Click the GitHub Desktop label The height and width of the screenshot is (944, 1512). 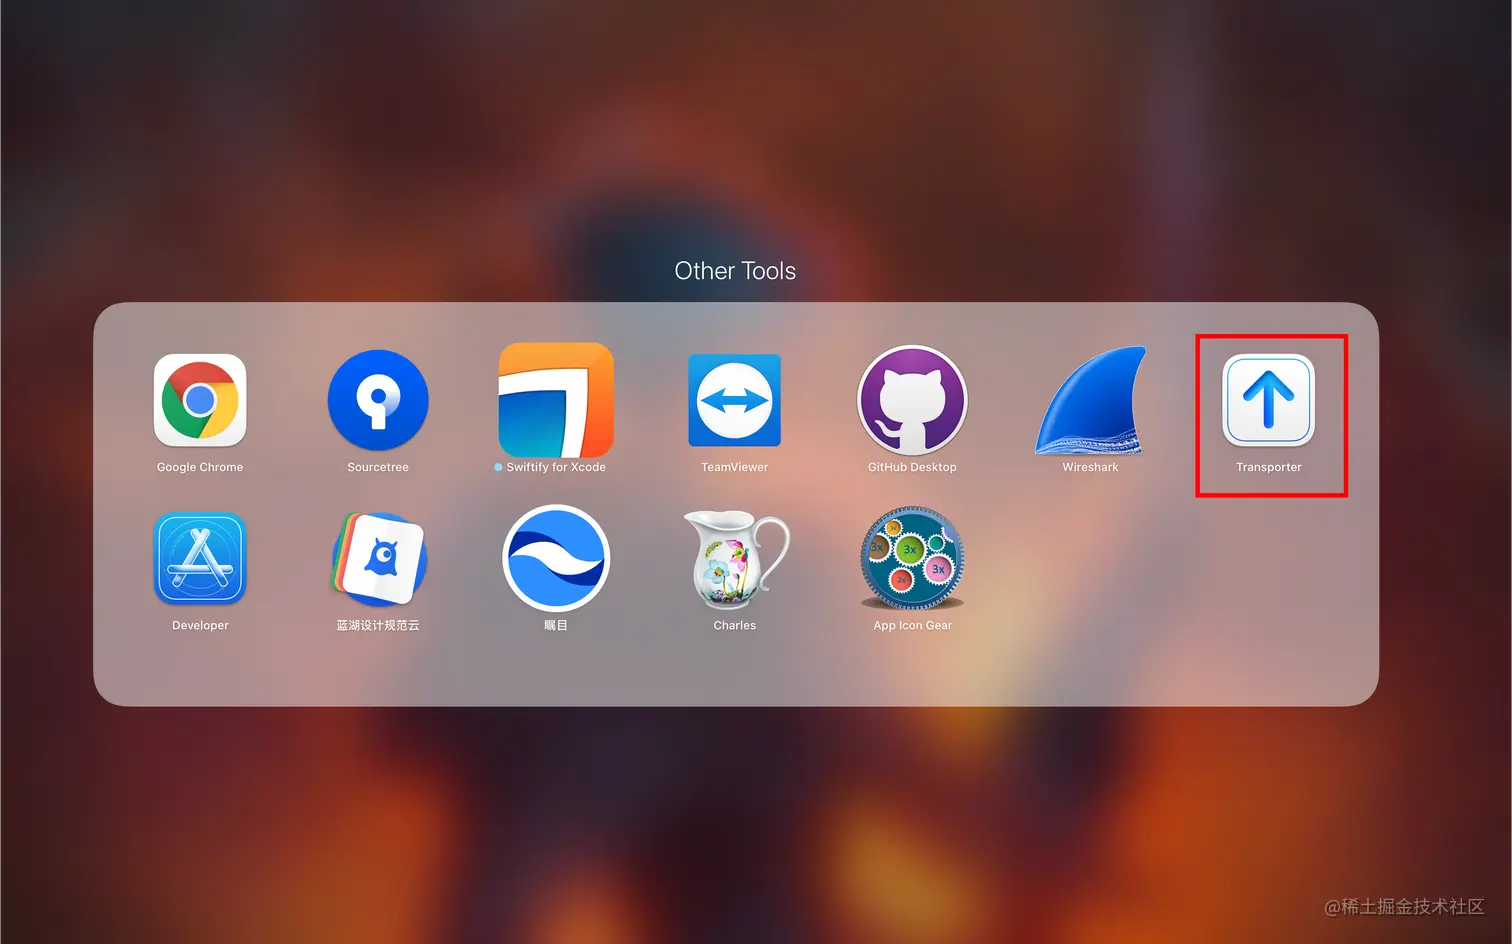(912, 467)
